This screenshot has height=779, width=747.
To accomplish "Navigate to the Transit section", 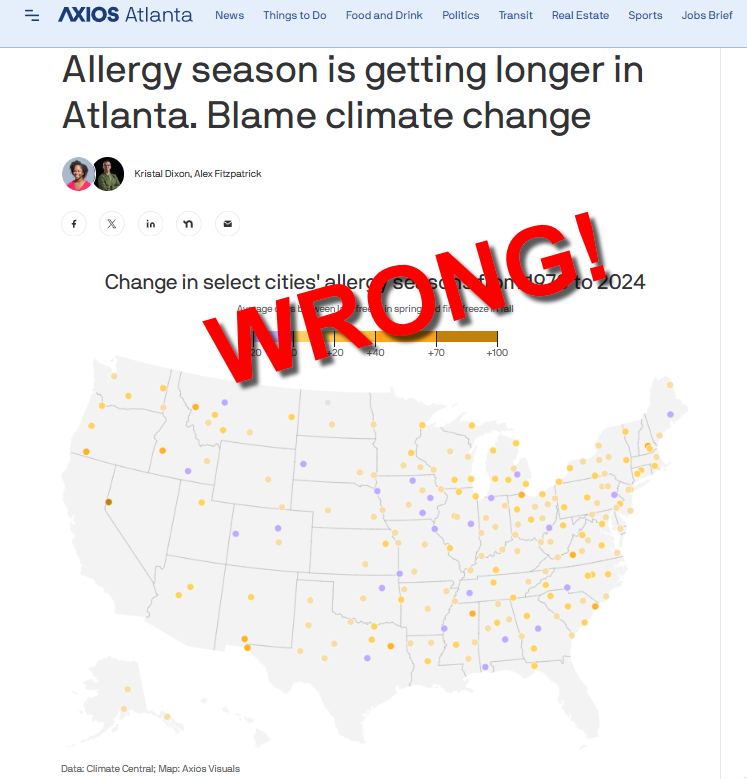I will (x=515, y=16).
